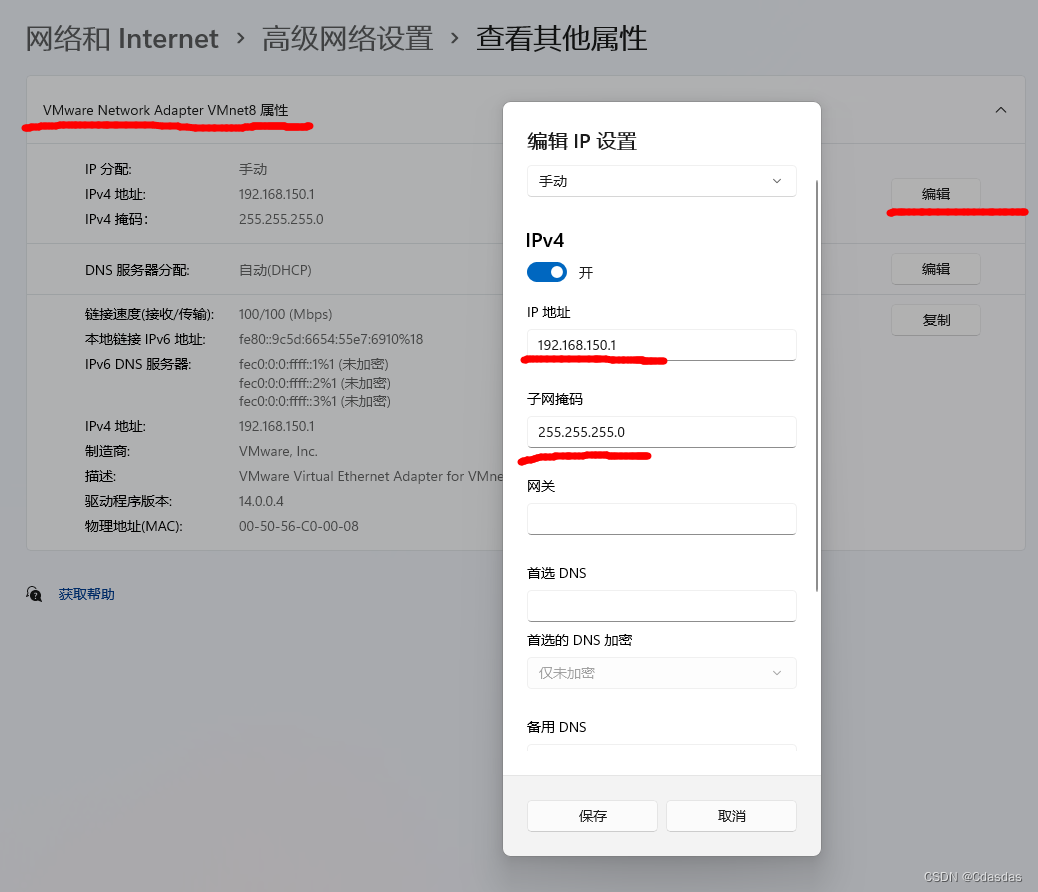This screenshot has width=1038, height=892.
Task: Click 取消 to dismiss the dialog
Action: (x=731, y=816)
